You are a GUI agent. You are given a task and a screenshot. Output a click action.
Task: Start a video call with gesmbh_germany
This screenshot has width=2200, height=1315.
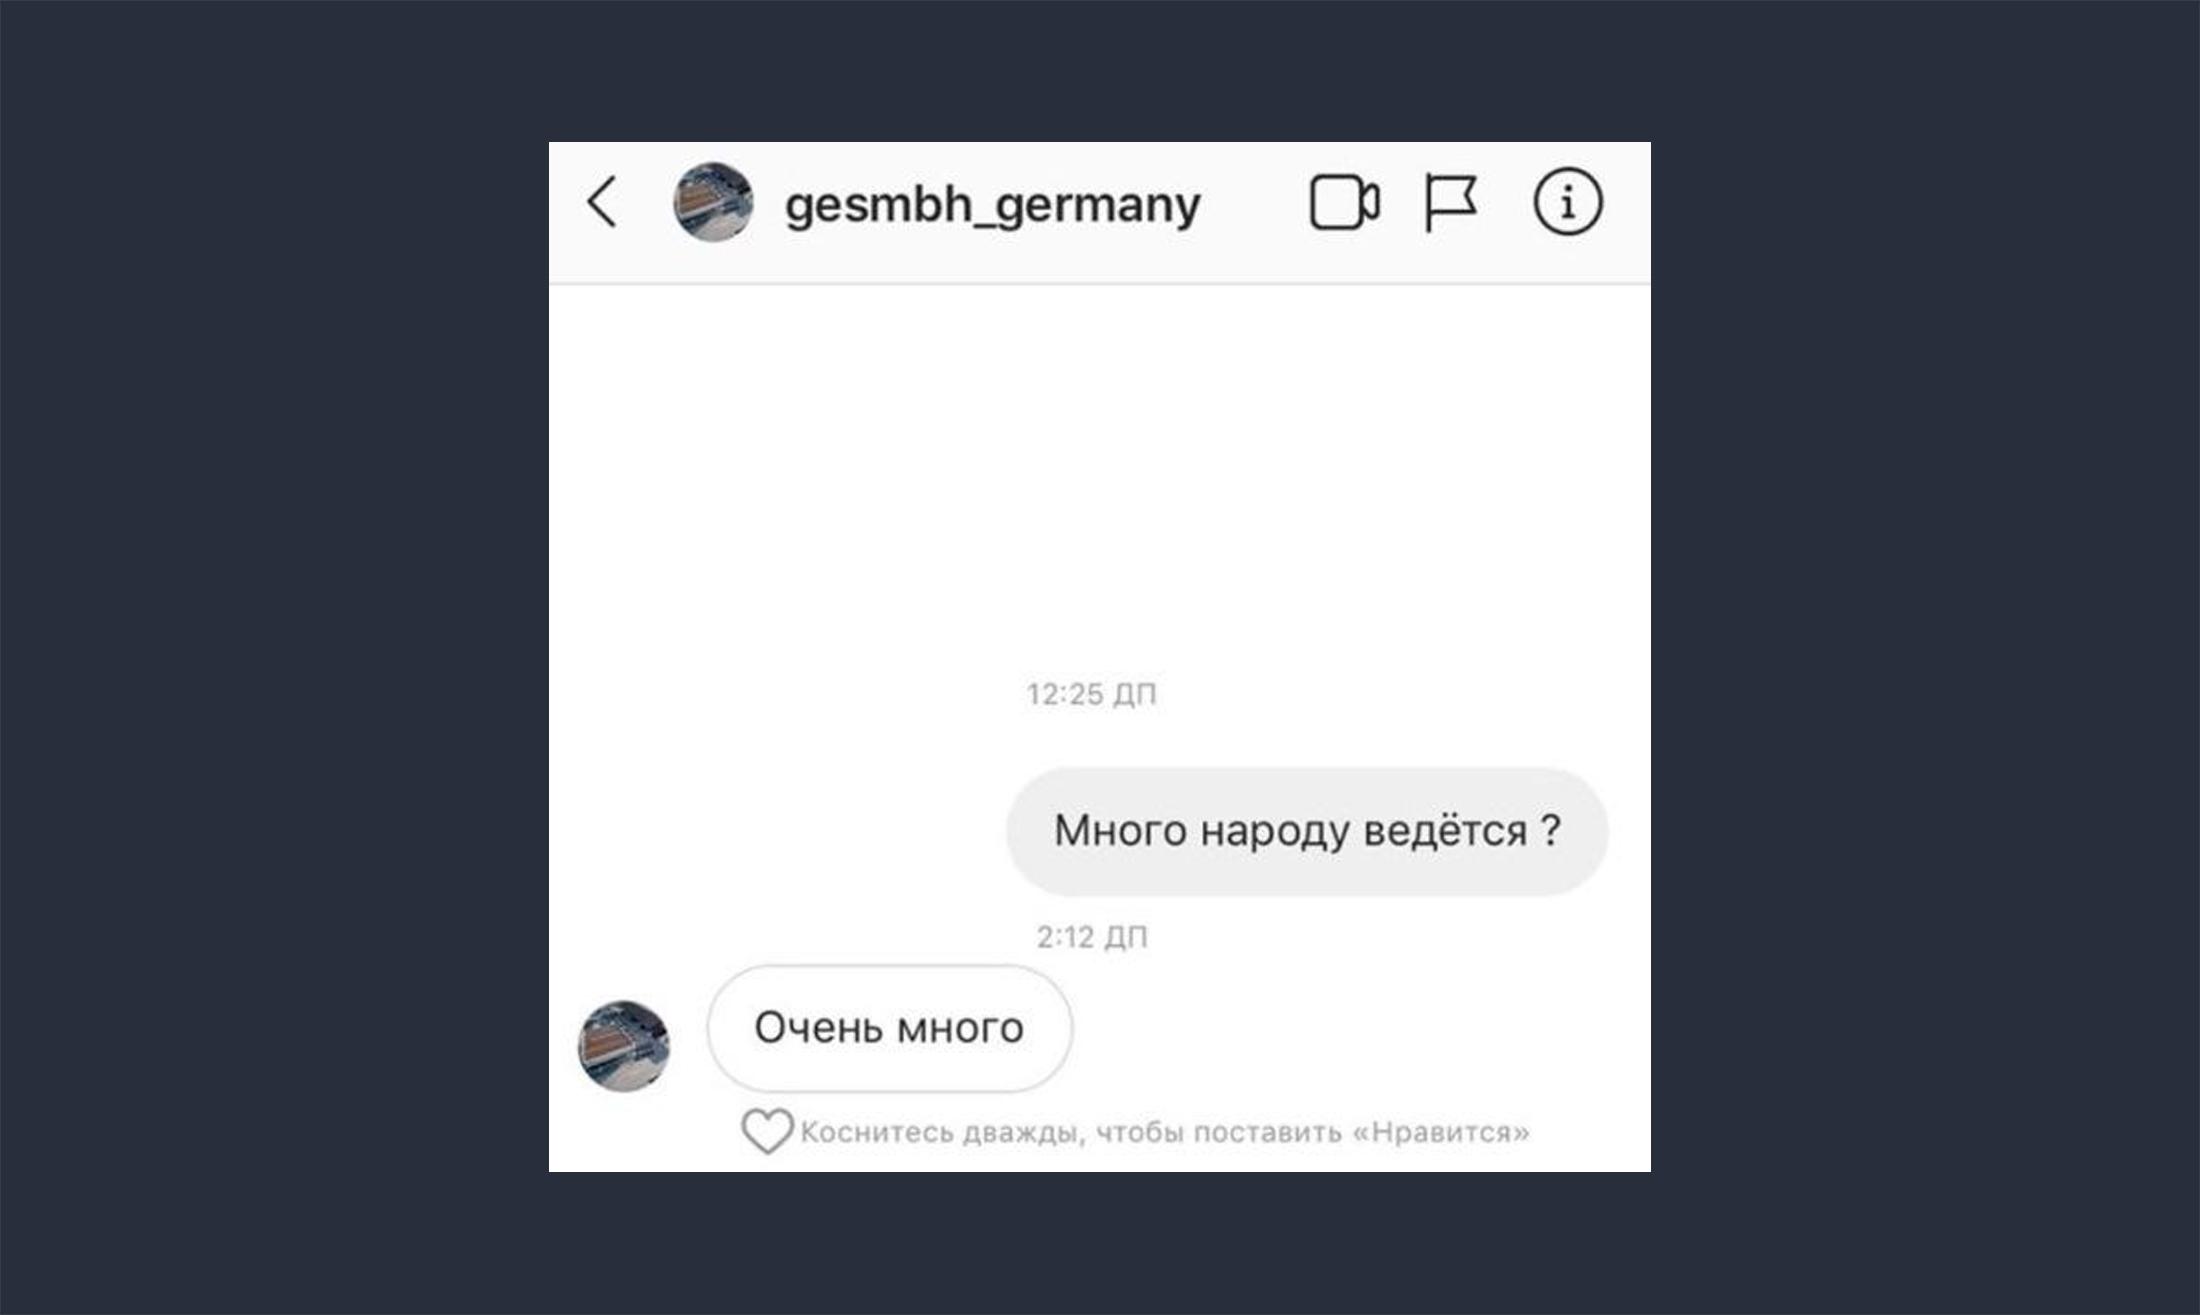(1345, 203)
